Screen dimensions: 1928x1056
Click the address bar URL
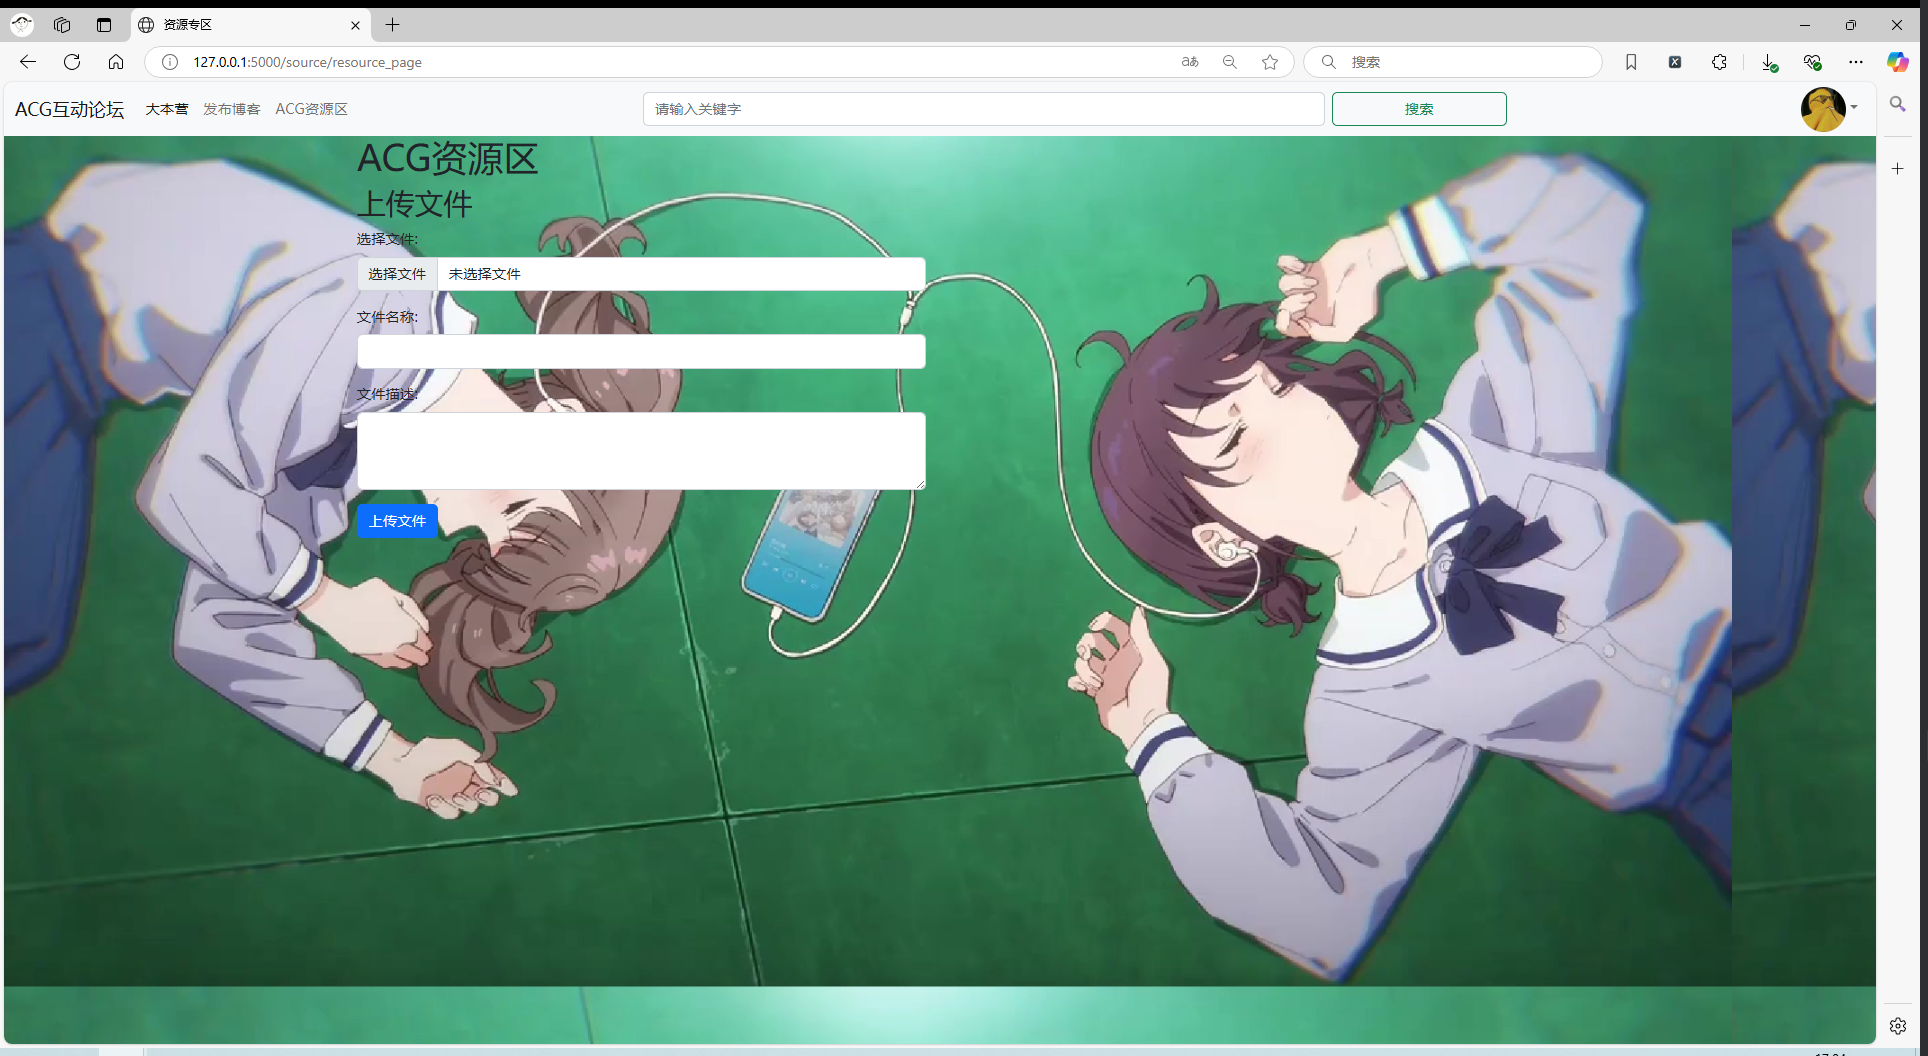tap(307, 62)
